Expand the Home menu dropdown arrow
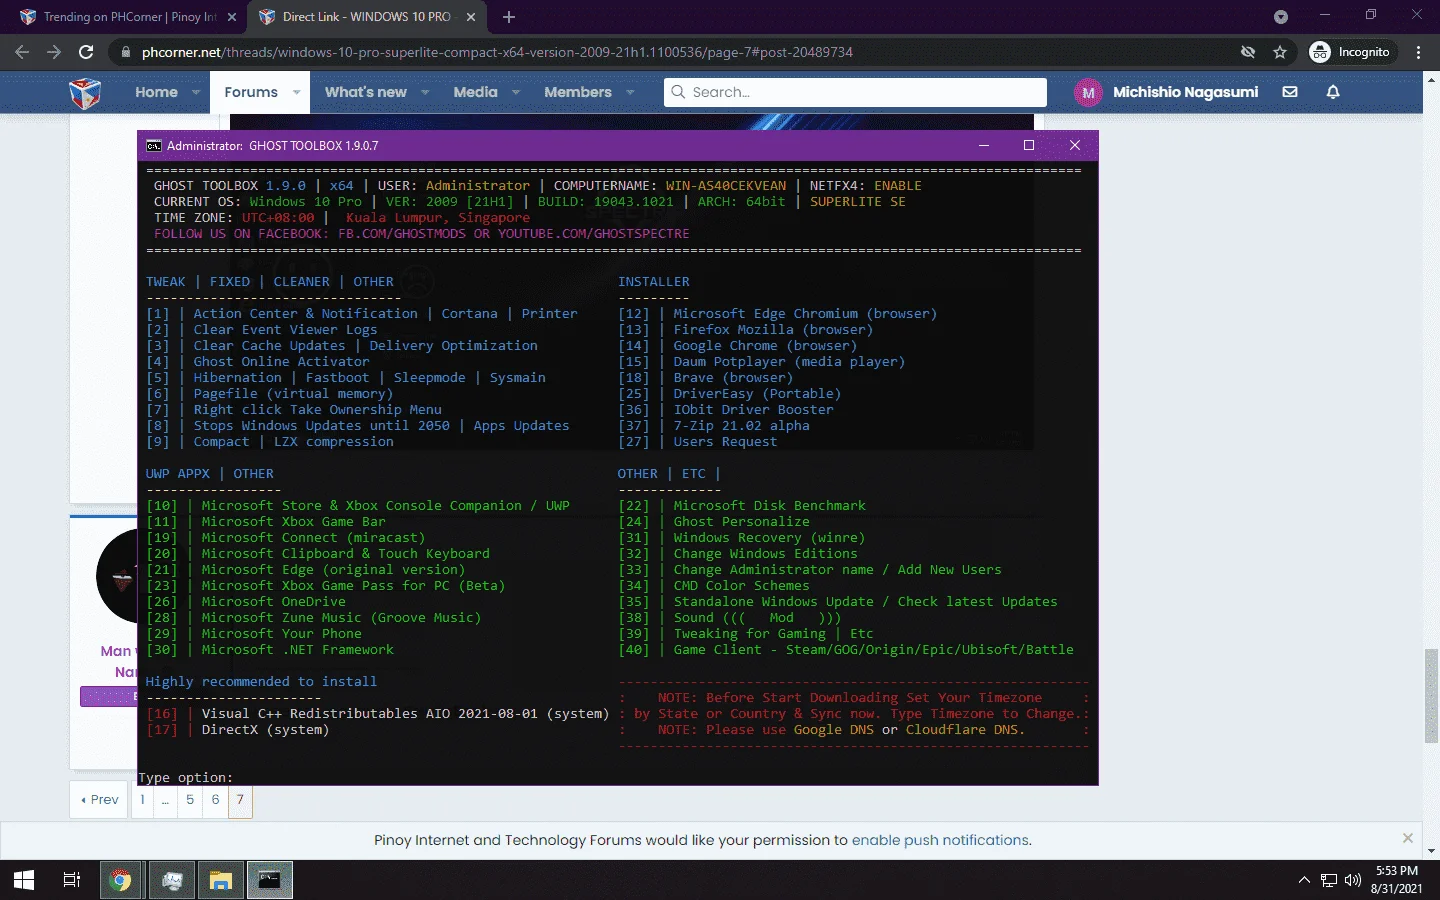 196,92
